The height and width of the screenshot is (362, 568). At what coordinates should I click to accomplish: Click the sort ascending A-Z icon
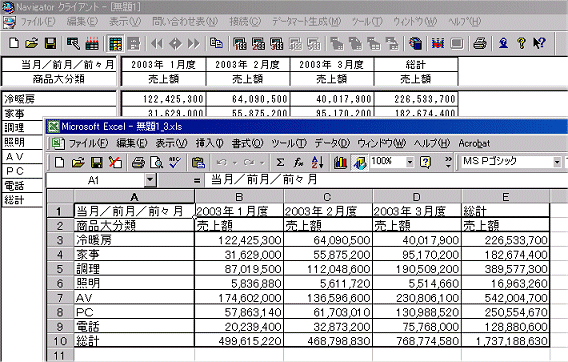click(317, 162)
